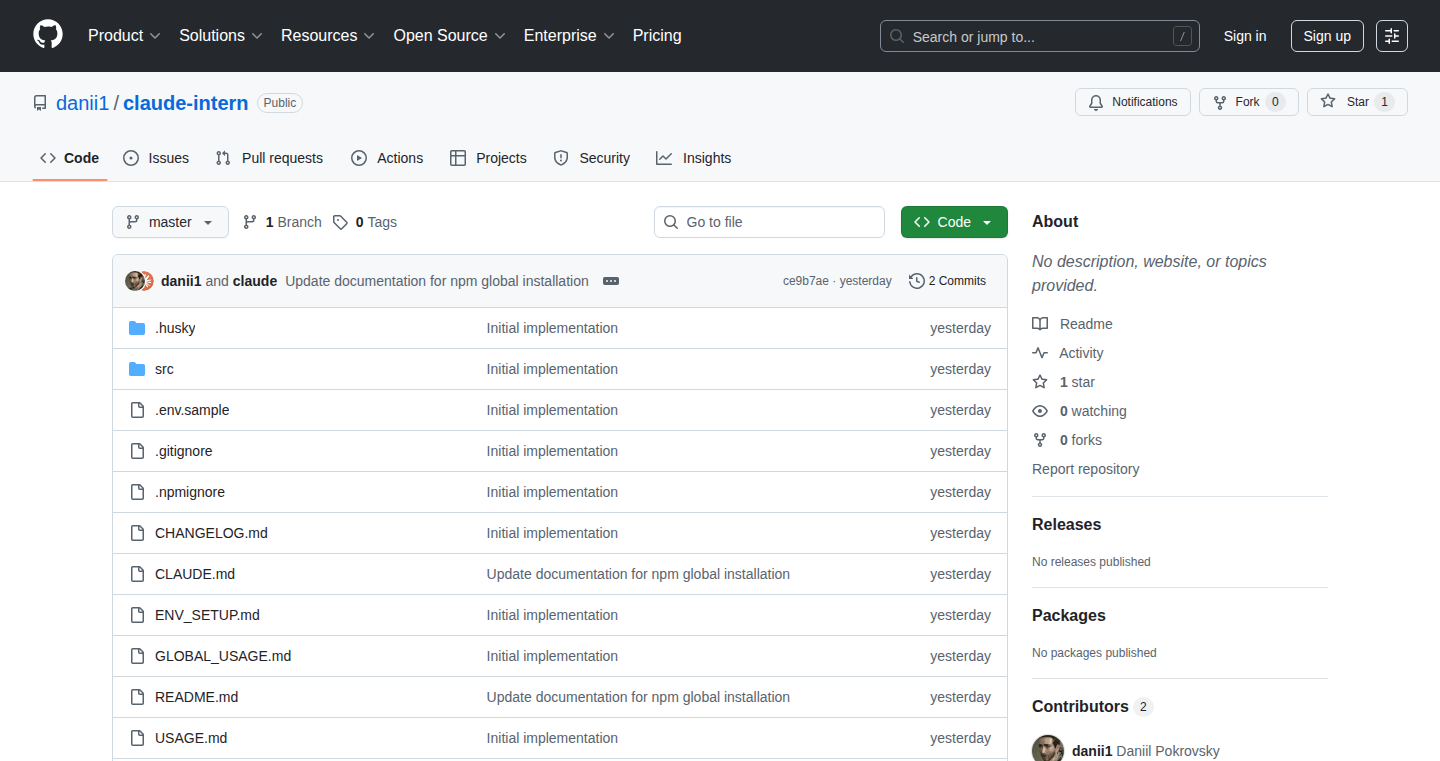Image resolution: width=1440 pixels, height=761 pixels.
Task: Click file icon beside CHANGELOG.md
Action: click(137, 533)
